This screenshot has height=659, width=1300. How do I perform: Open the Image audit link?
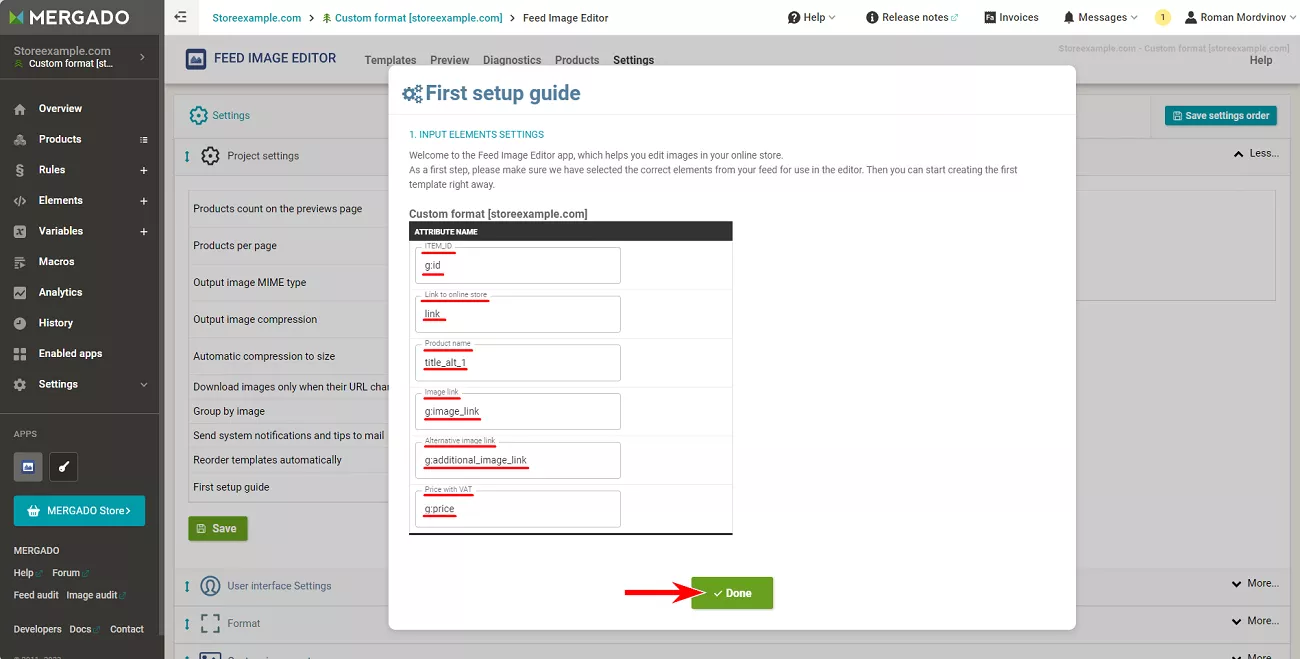[x=96, y=595]
